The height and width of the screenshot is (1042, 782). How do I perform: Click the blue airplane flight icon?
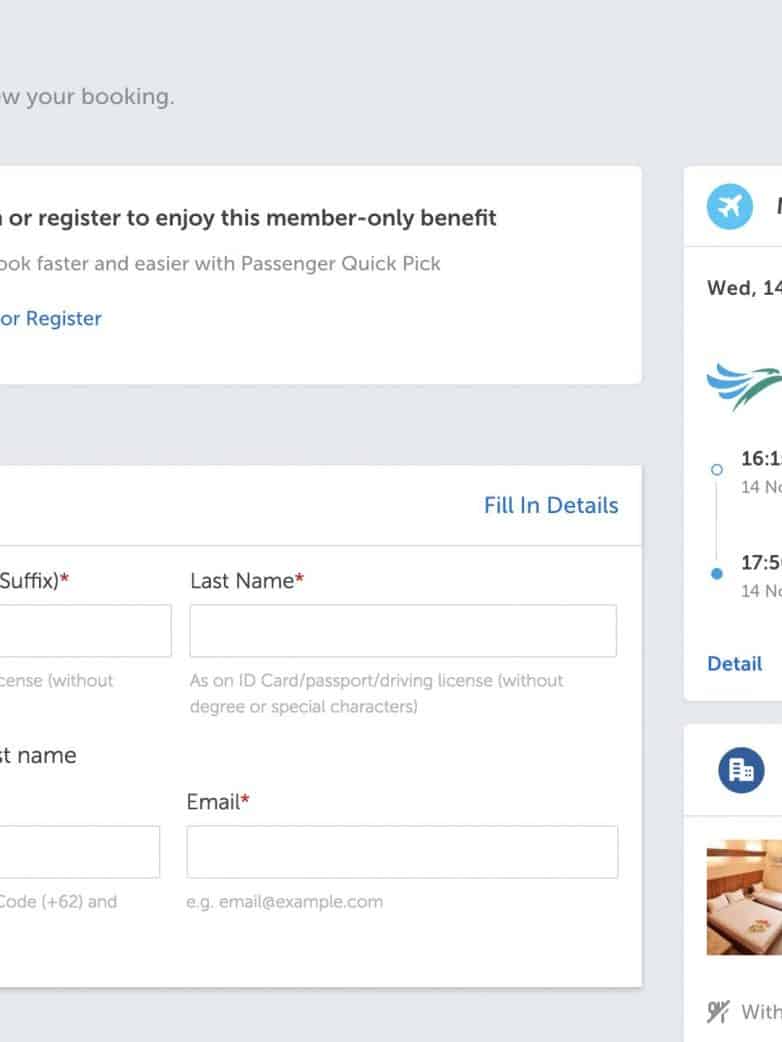point(729,207)
